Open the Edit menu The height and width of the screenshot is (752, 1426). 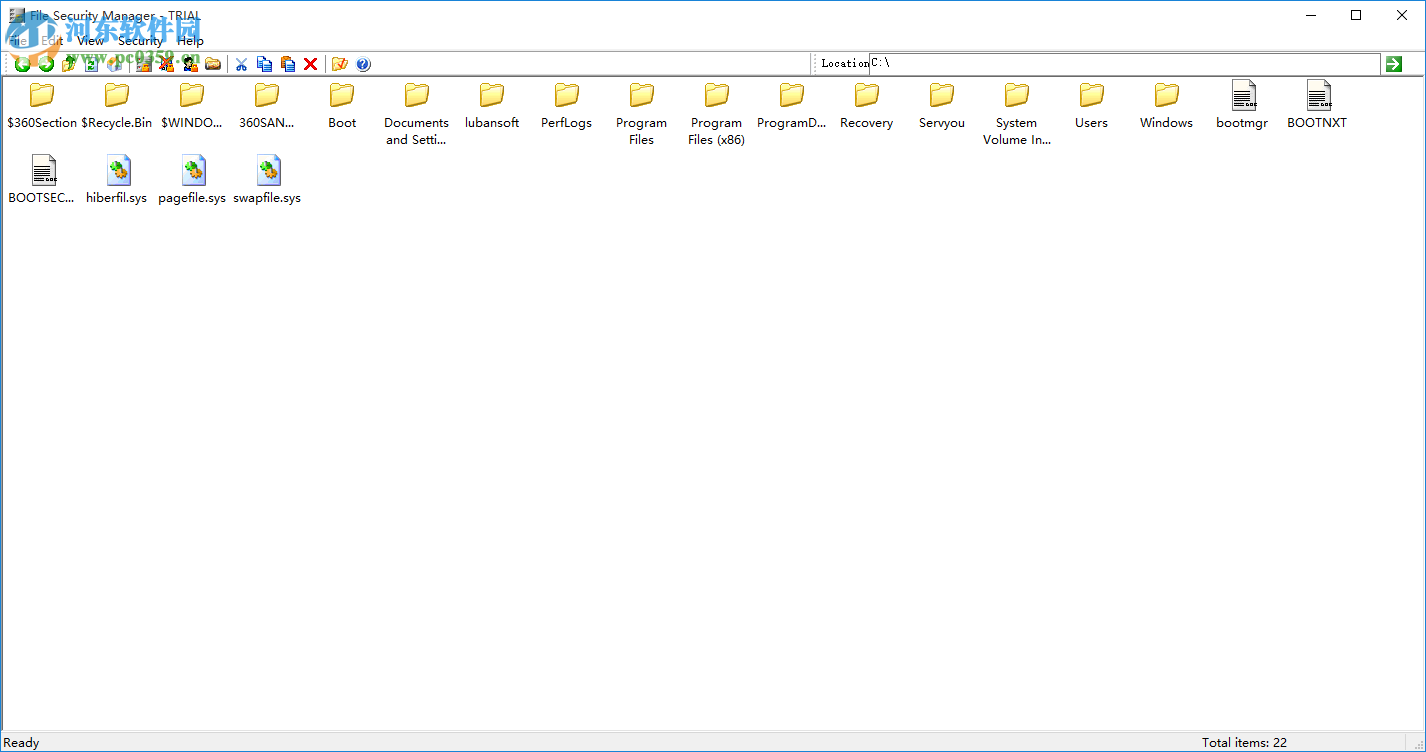pos(53,41)
